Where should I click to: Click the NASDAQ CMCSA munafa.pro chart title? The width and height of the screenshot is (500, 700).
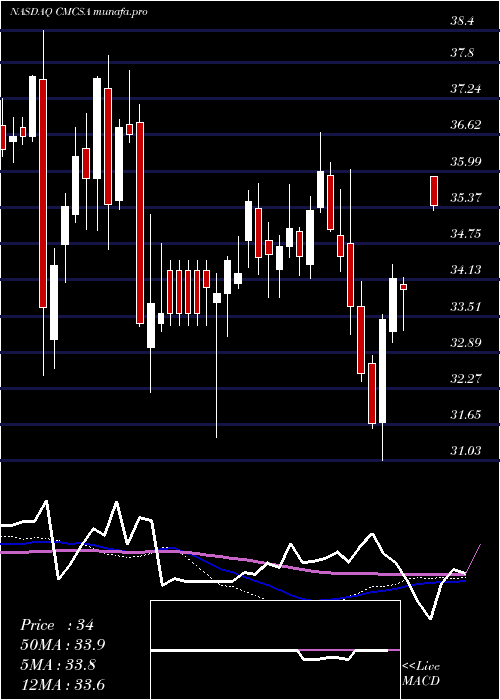click(79, 12)
